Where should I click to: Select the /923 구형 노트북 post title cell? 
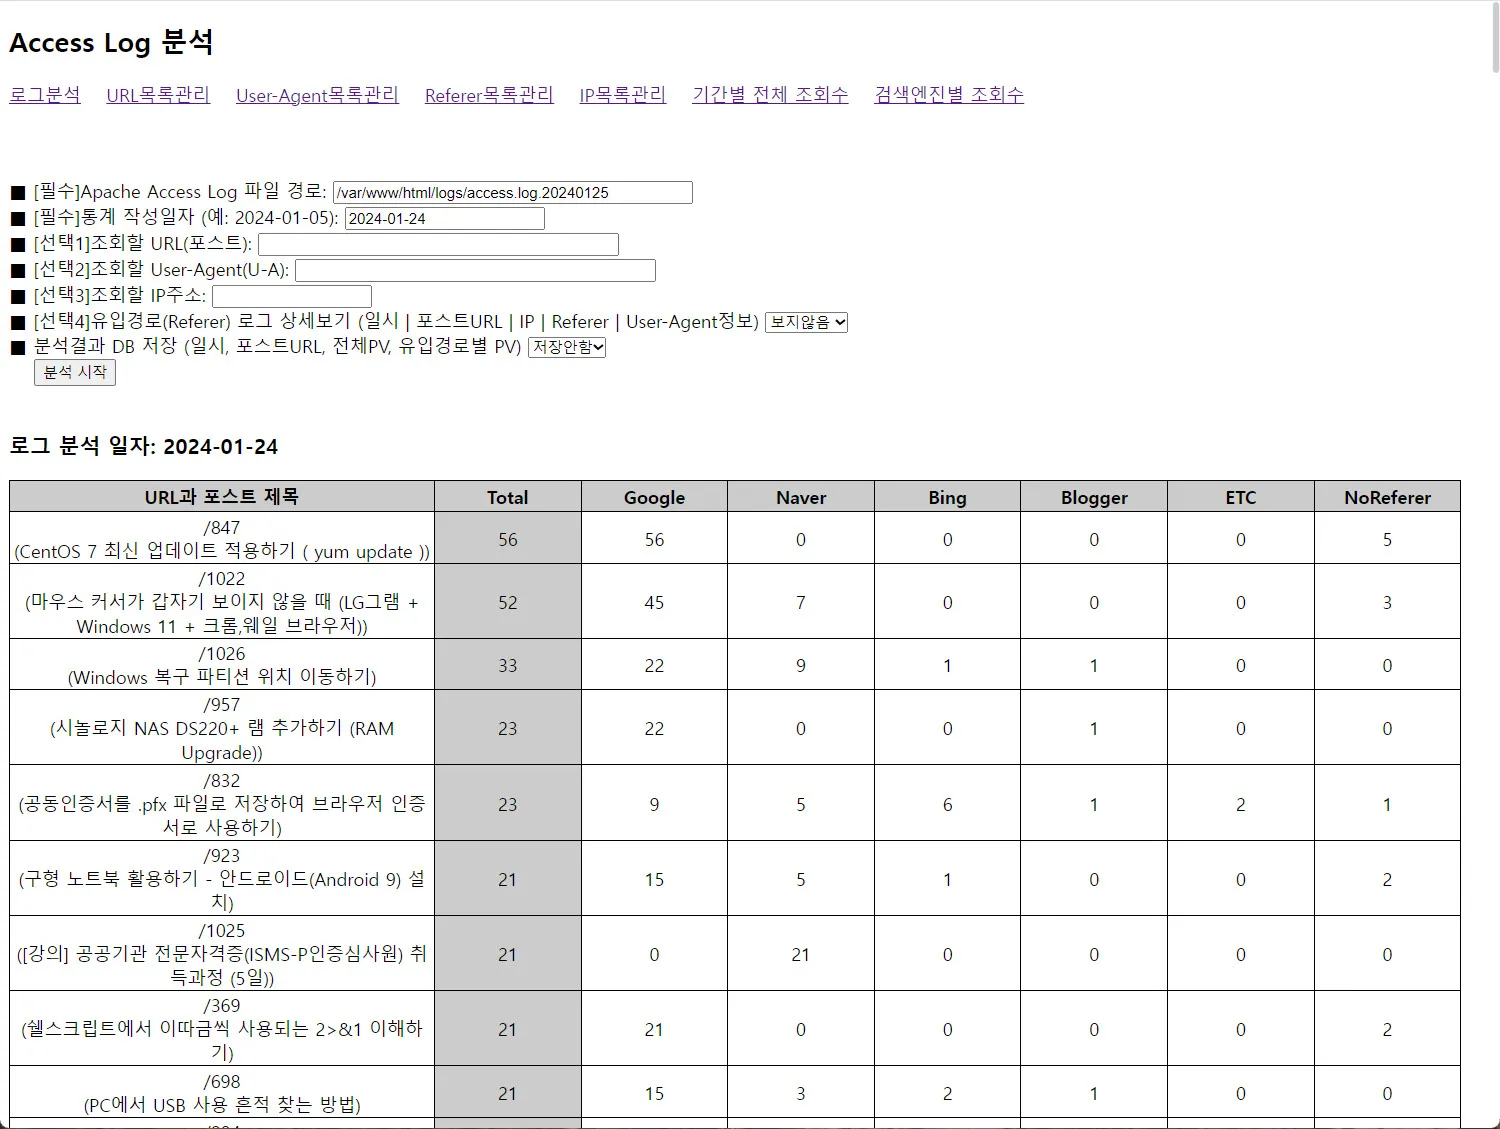point(222,879)
